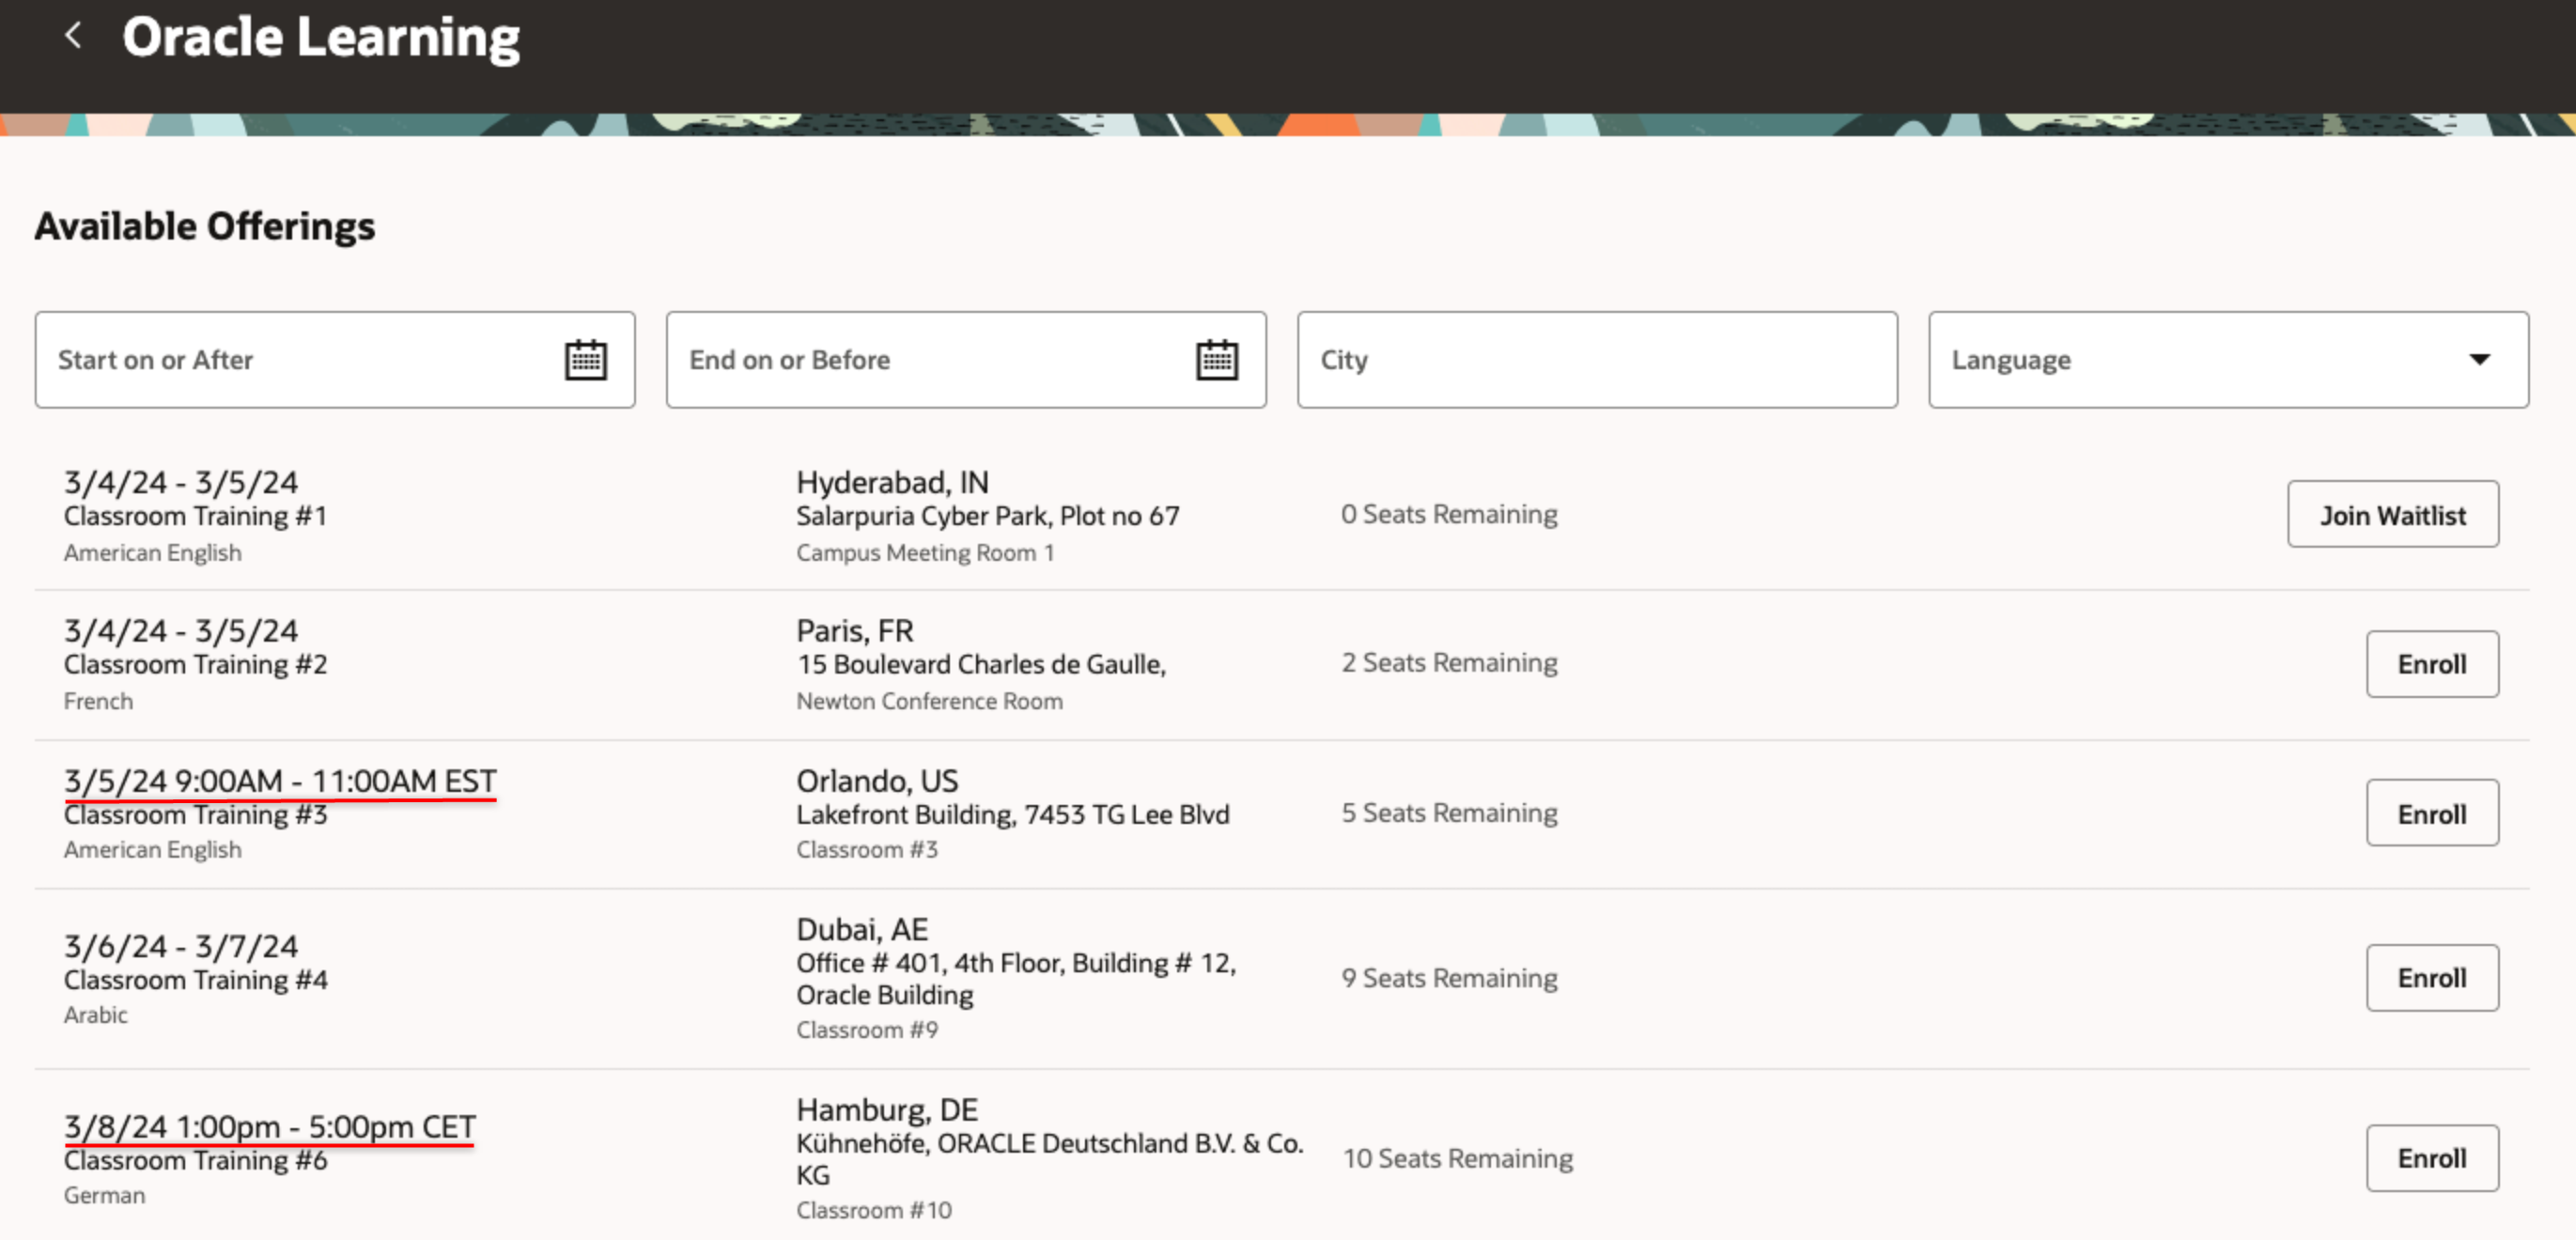Viewport: 2576px width, 1240px height.
Task: Enroll in the Hamburg Classroom Training #6
Action: (x=2431, y=1158)
